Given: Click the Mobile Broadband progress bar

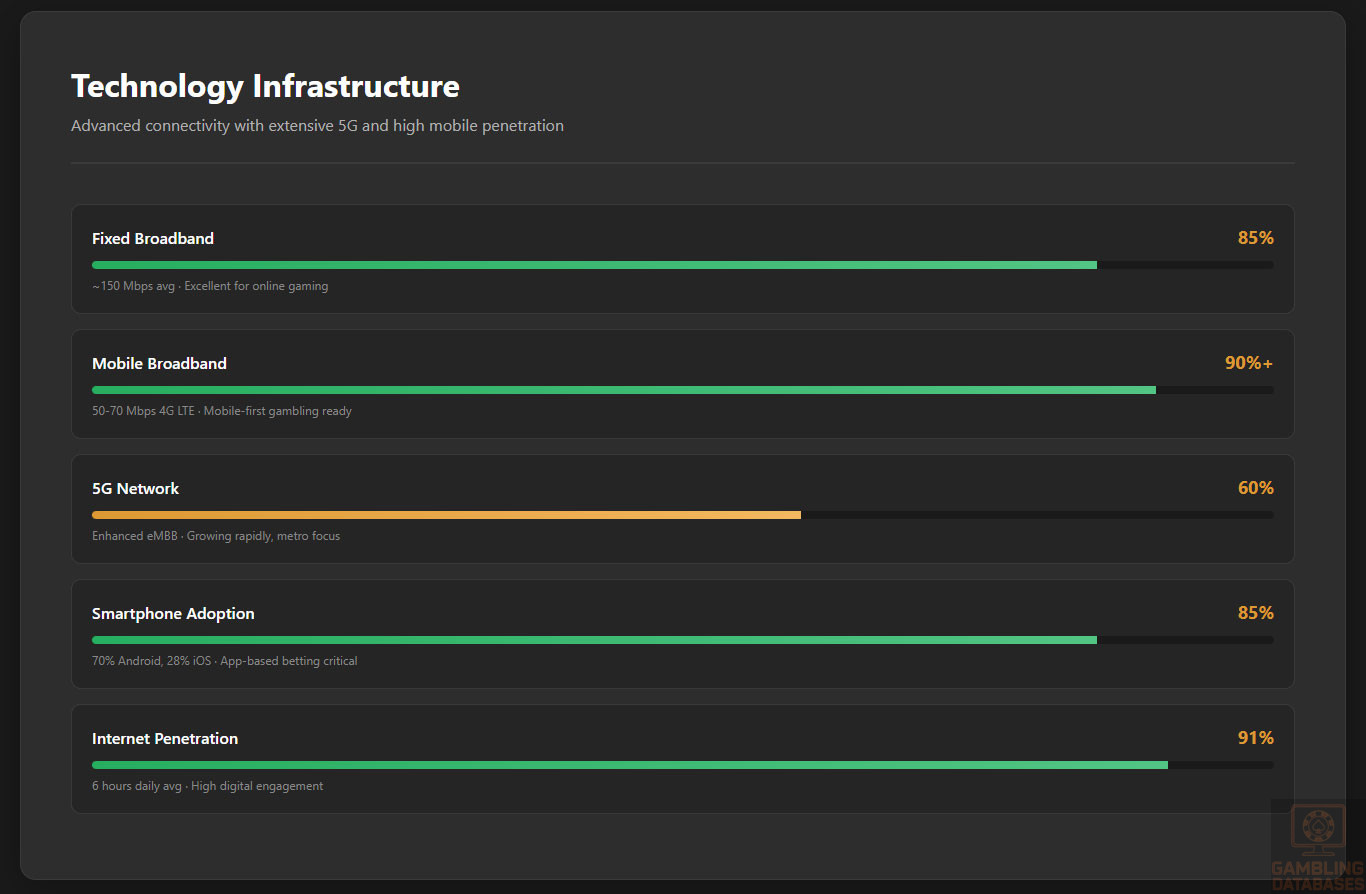Looking at the screenshot, I should [623, 390].
